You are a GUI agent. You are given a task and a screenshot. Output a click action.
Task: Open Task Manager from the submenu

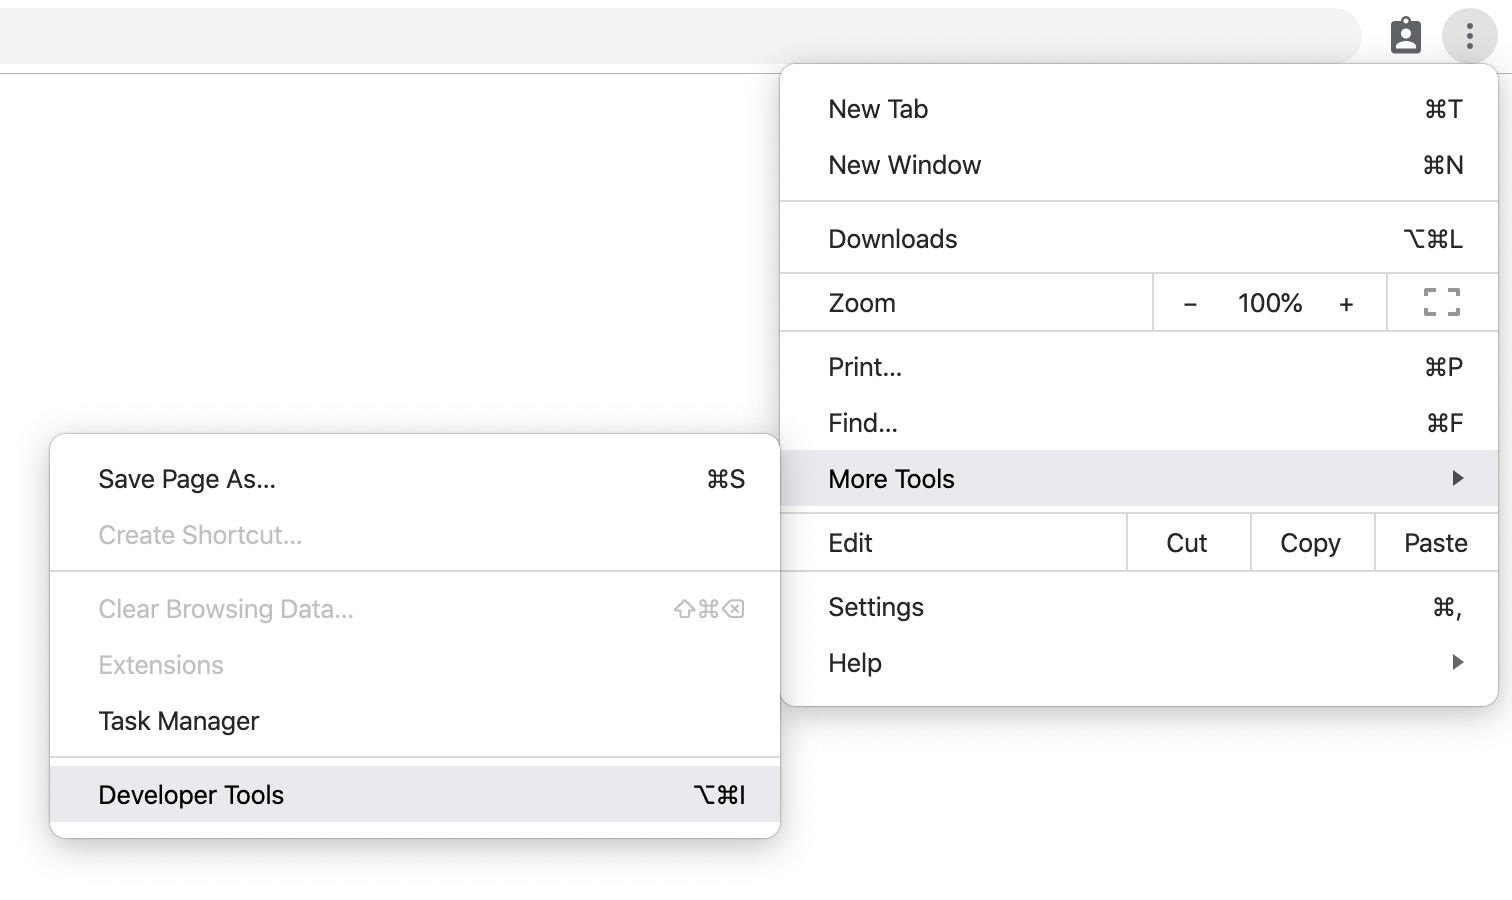coord(415,721)
